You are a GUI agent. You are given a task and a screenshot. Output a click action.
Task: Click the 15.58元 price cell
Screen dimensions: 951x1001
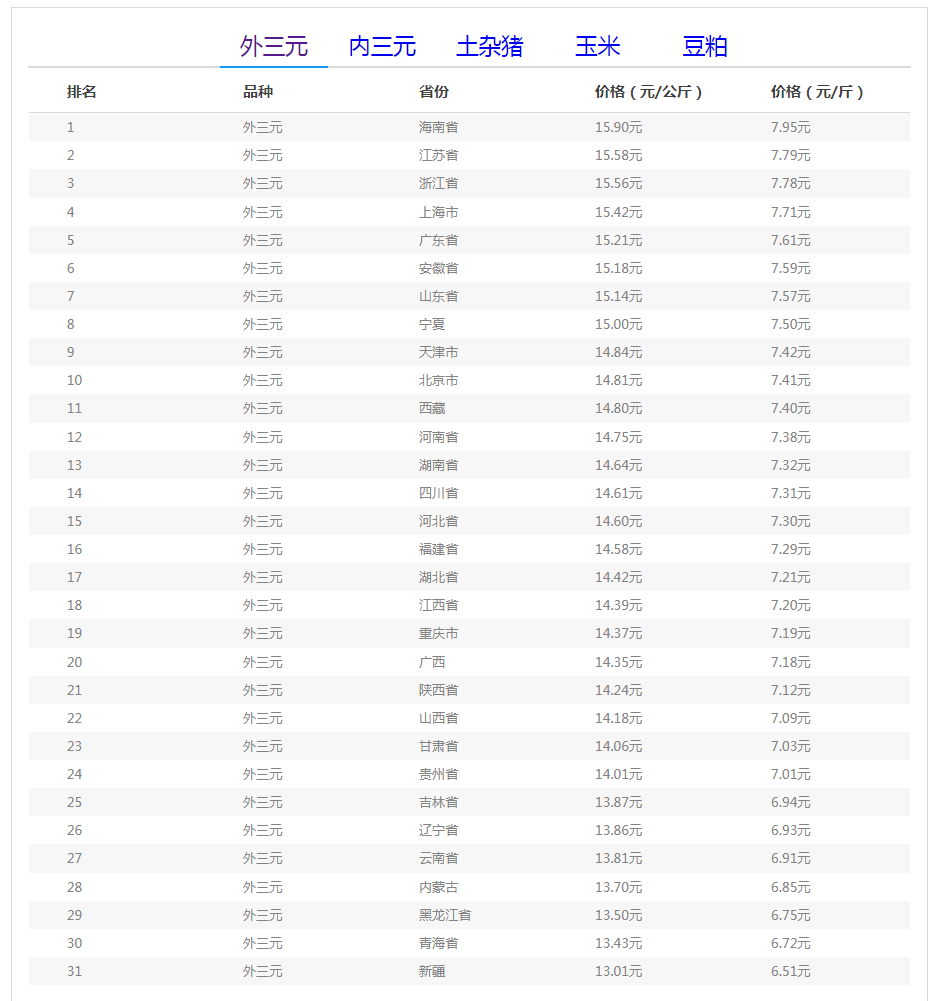click(618, 155)
